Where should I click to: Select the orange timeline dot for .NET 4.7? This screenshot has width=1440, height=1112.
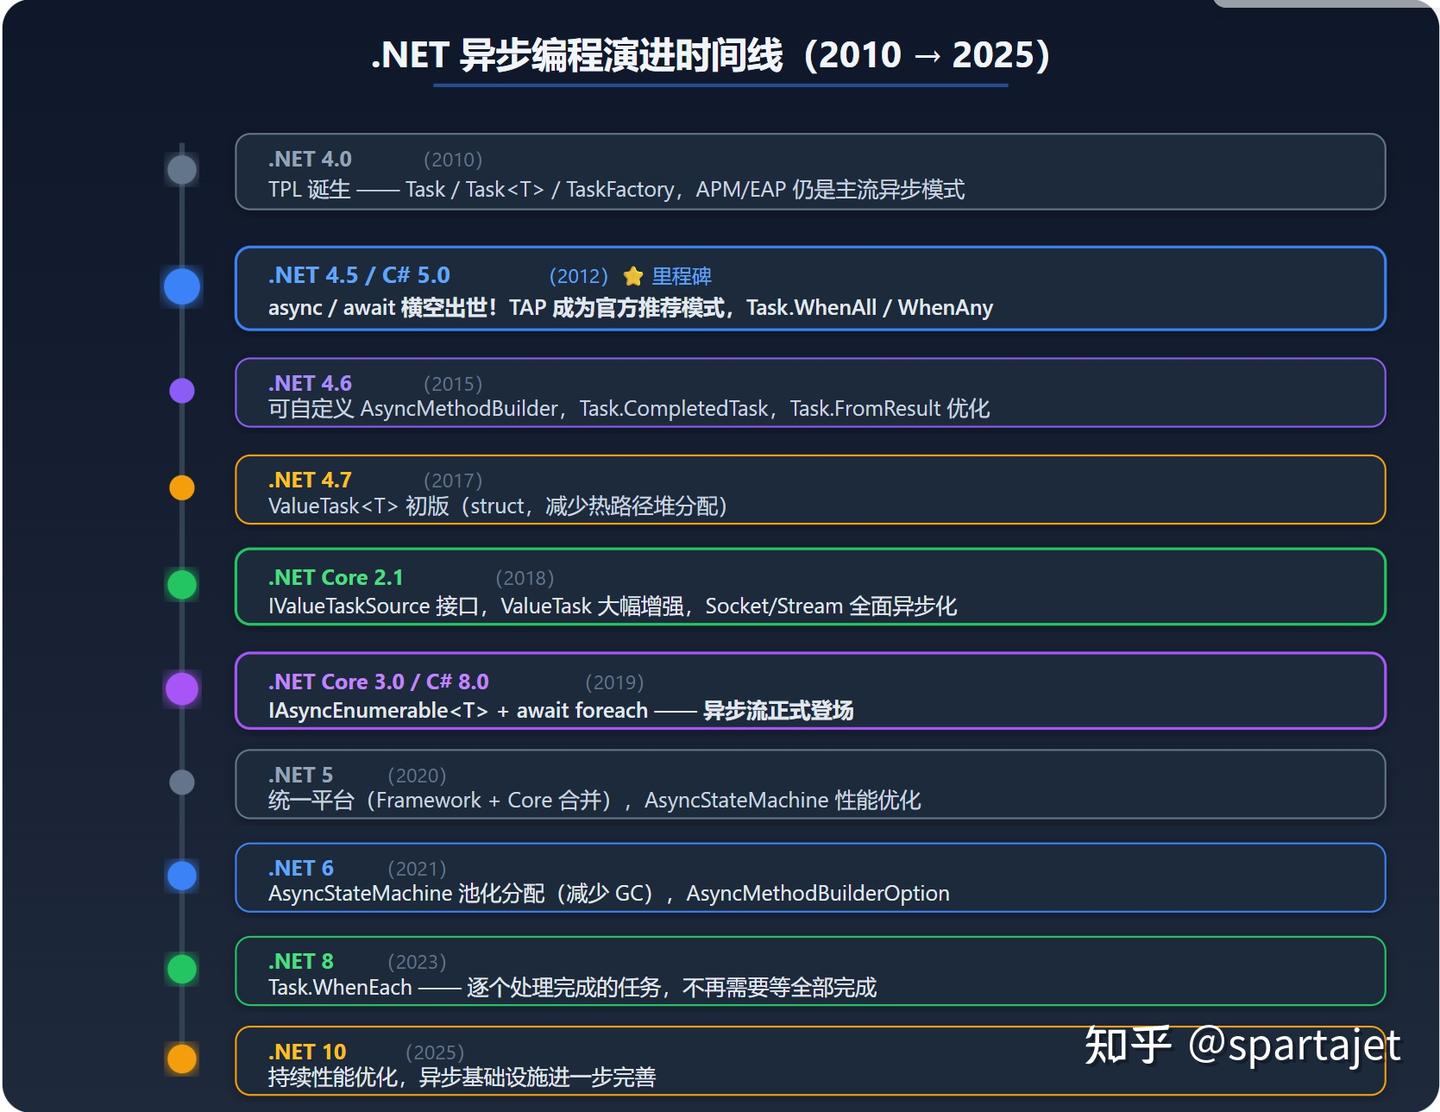click(x=182, y=488)
